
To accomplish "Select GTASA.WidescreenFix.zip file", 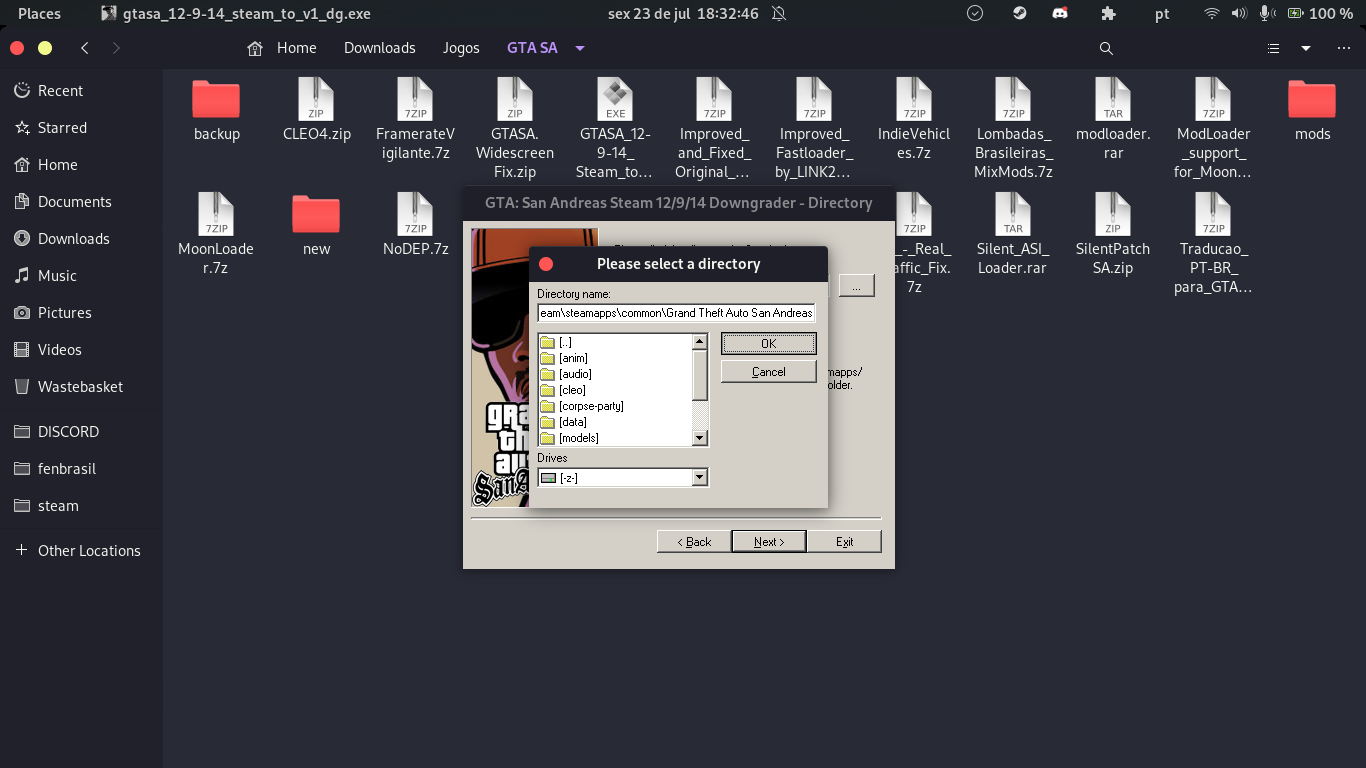I will (x=515, y=128).
